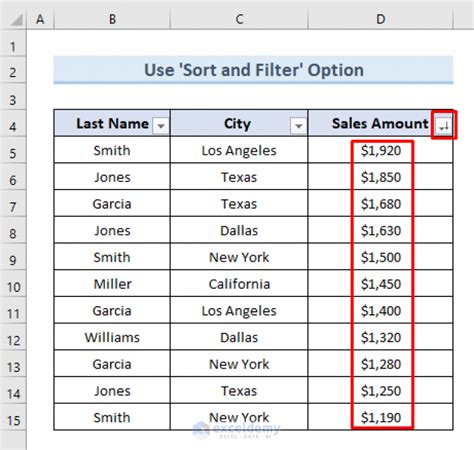
Task: Select column D header
Action: tap(380, 19)
